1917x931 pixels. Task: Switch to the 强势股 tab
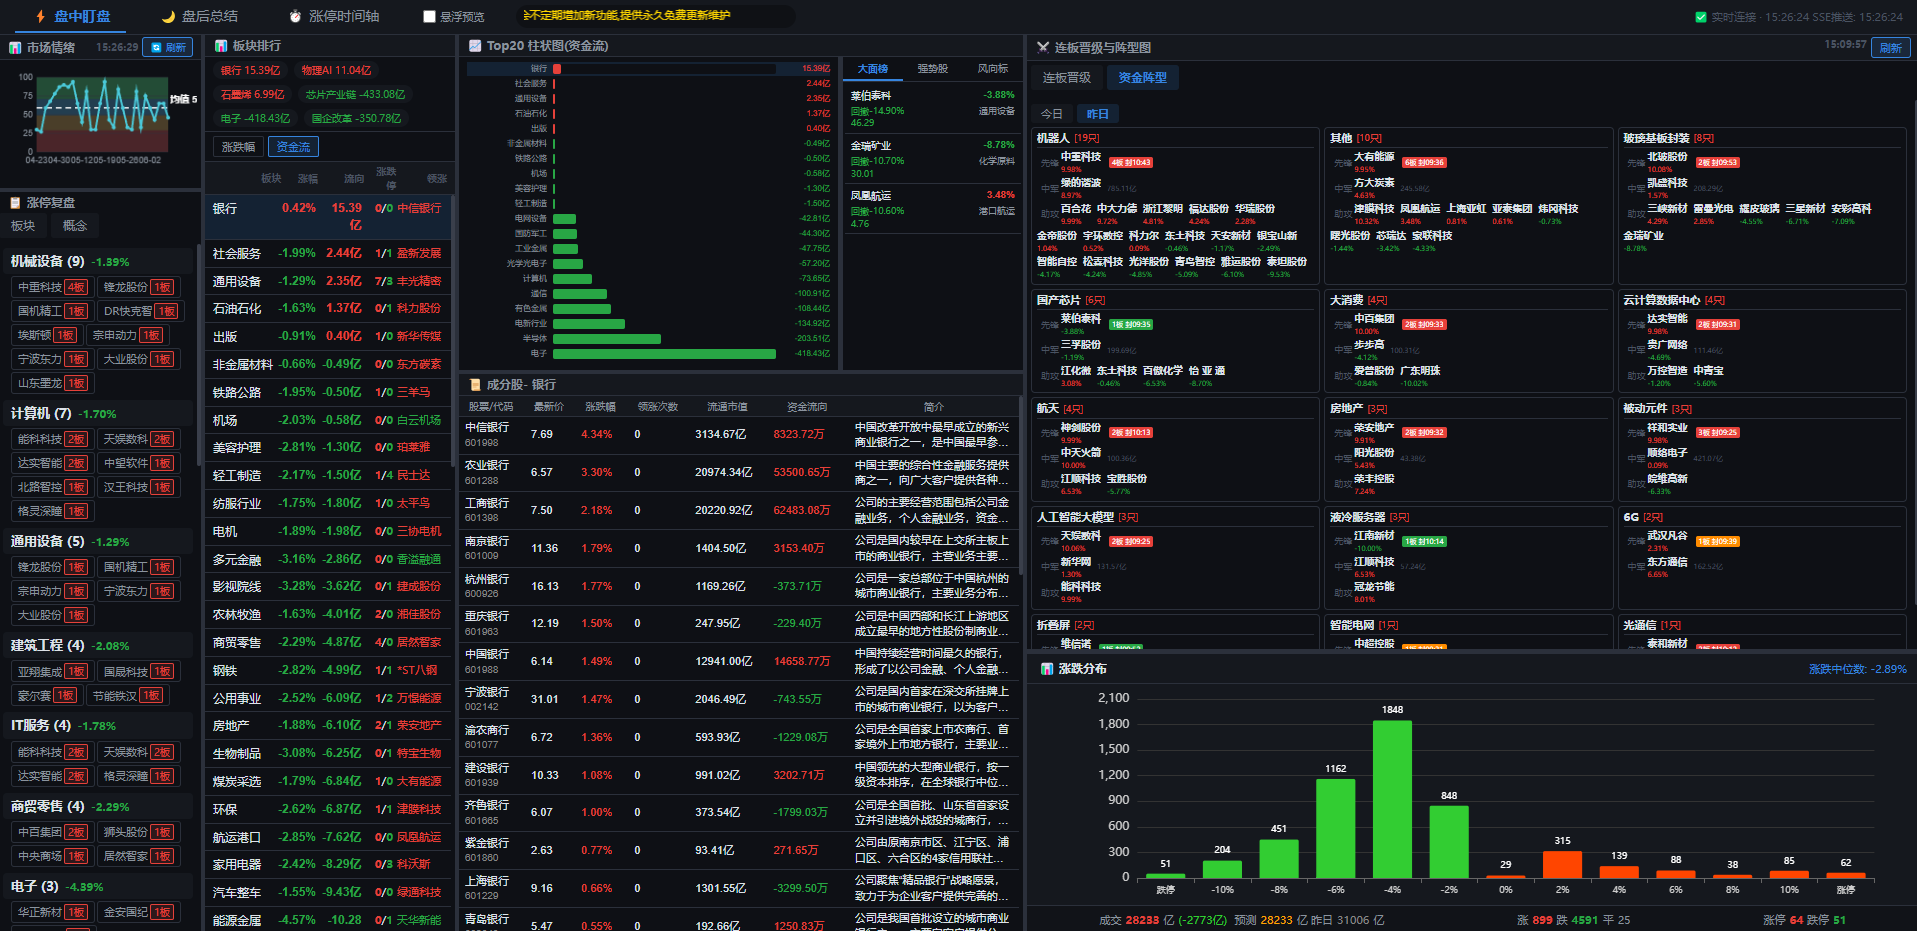tap(932, 69)
